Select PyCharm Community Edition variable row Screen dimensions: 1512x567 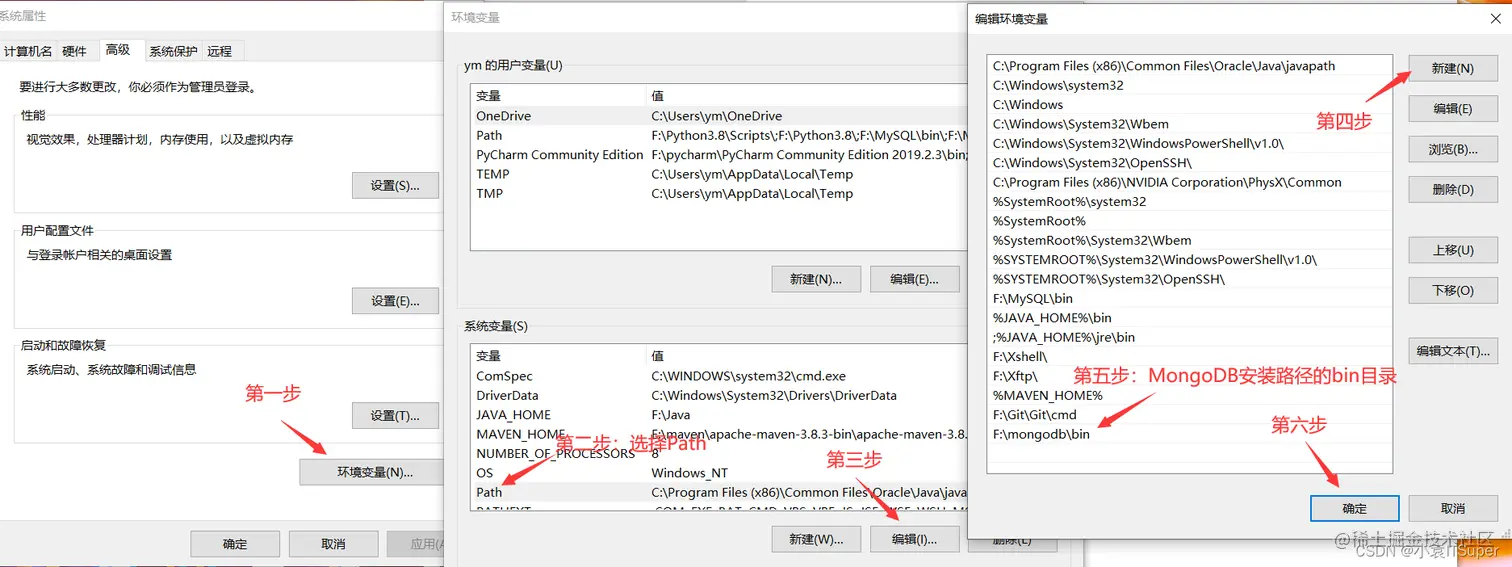pyautogui.click(x=719, y=155)
